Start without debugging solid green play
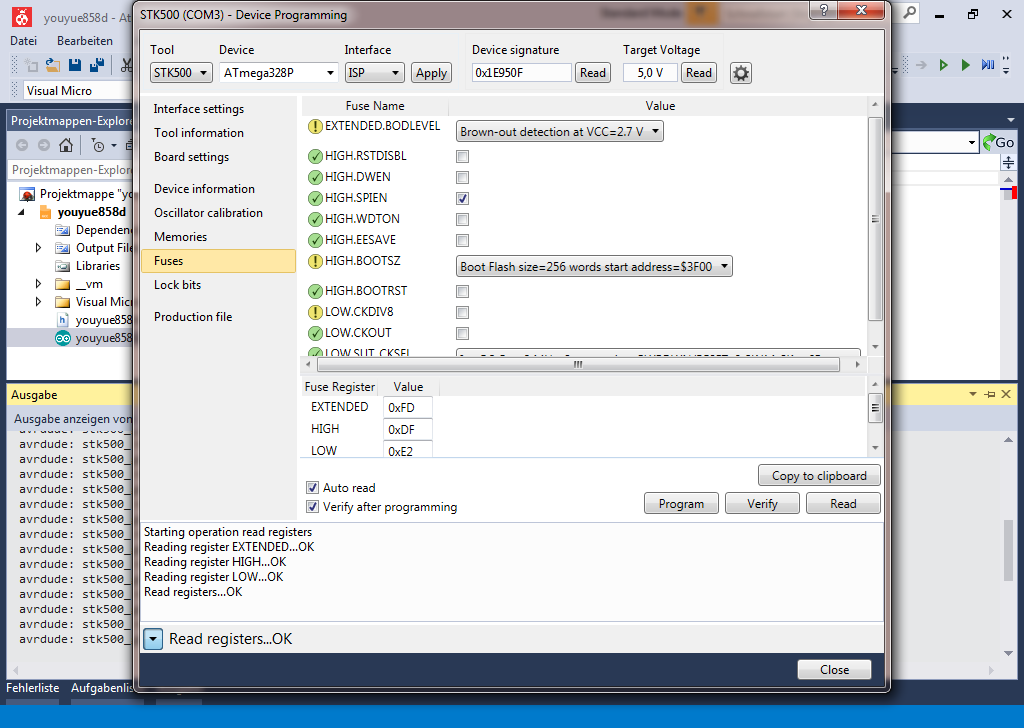 965,65
